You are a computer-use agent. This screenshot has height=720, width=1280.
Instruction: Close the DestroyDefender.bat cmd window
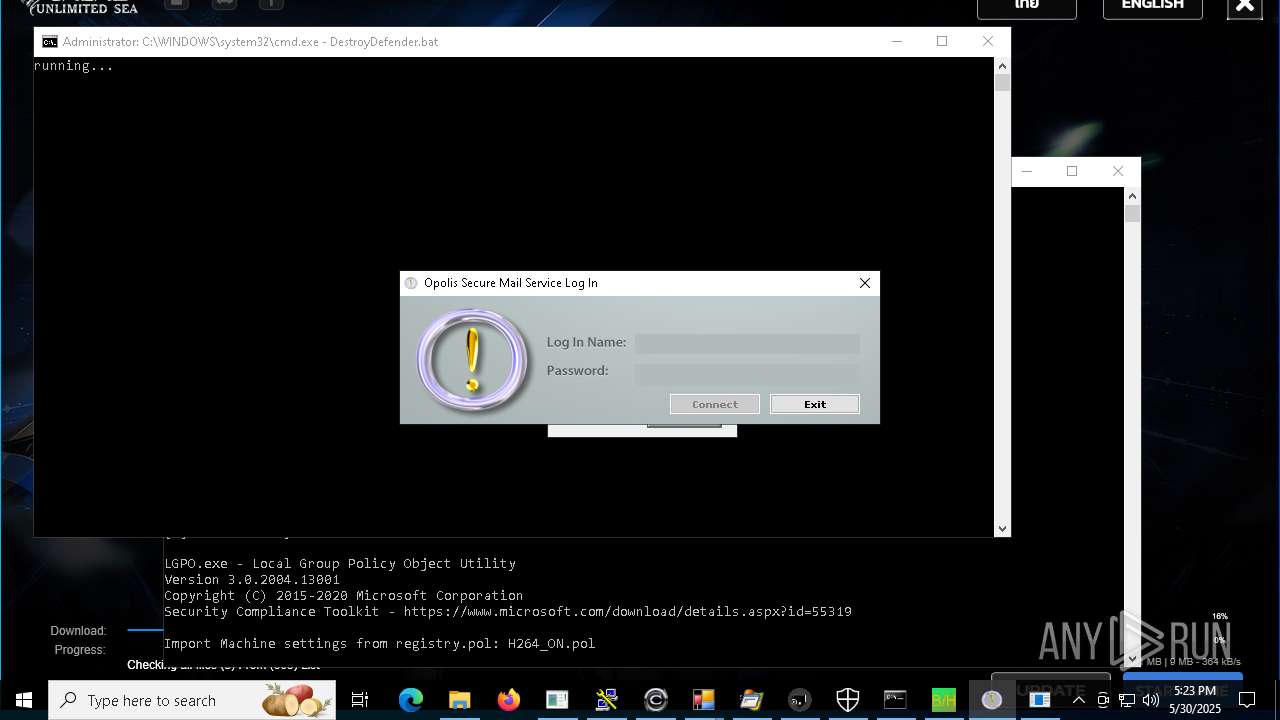(x=988, y=41)
